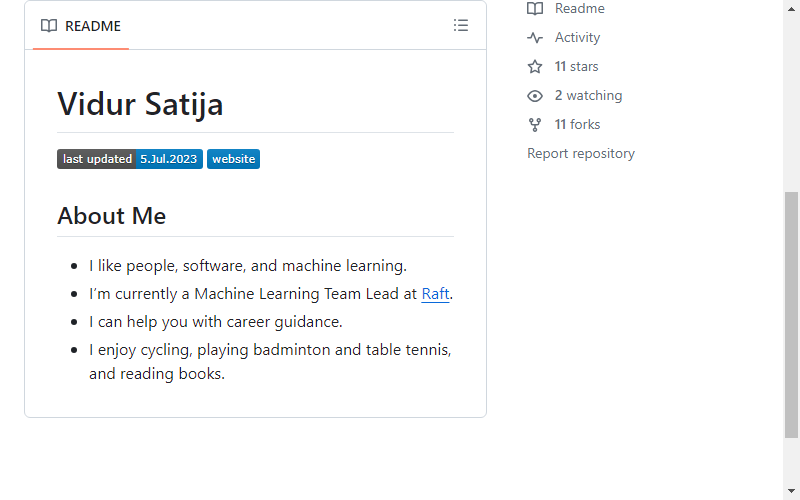View the 11 stars stargazers link

coord(577,66)
